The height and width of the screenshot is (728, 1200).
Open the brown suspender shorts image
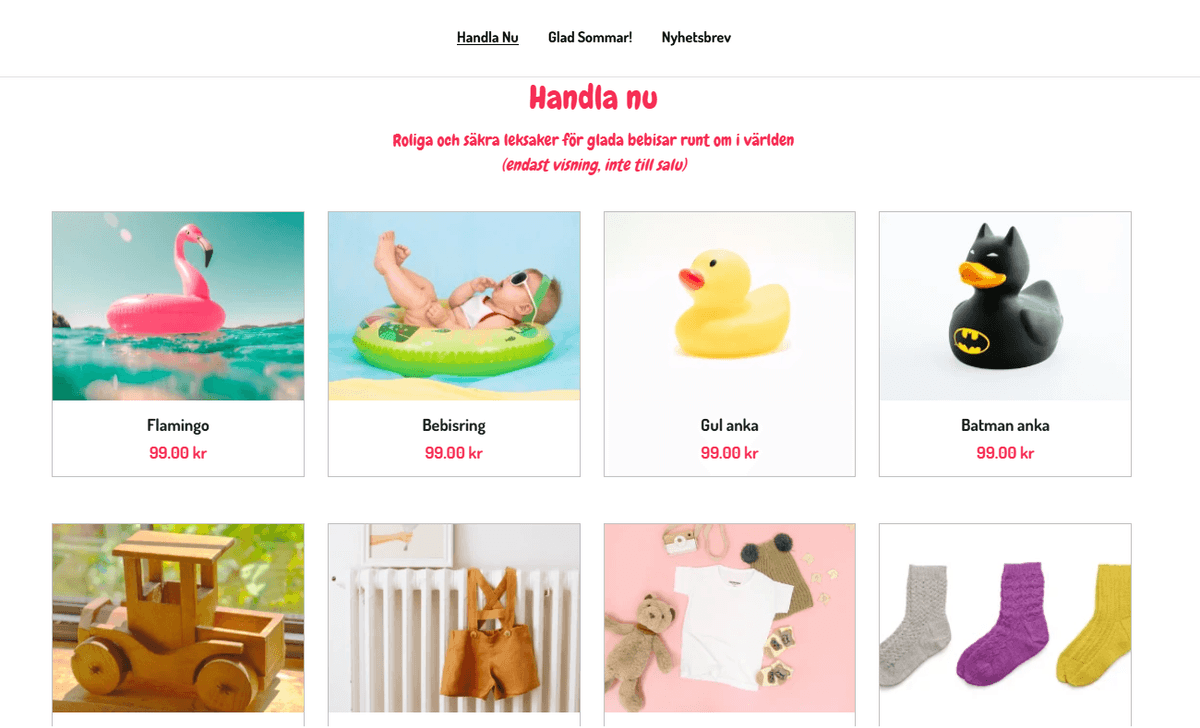[454, 618]
